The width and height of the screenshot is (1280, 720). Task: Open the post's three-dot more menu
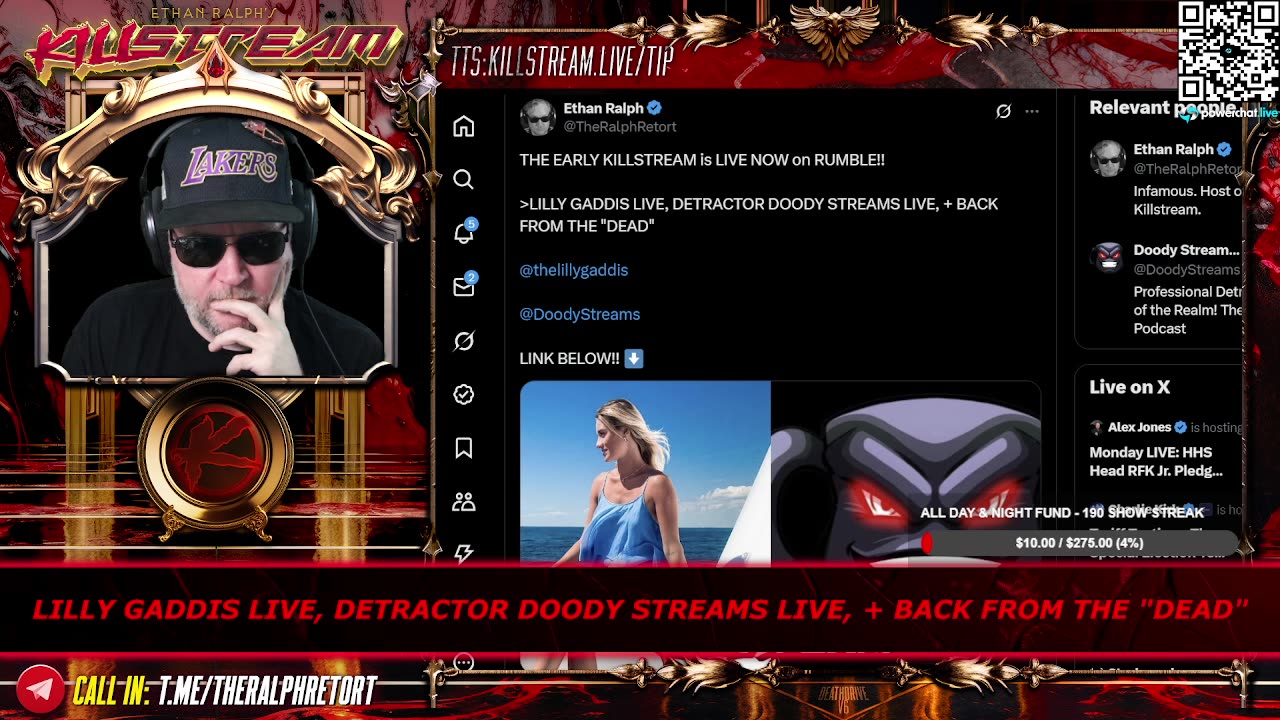pos(1032,111)
